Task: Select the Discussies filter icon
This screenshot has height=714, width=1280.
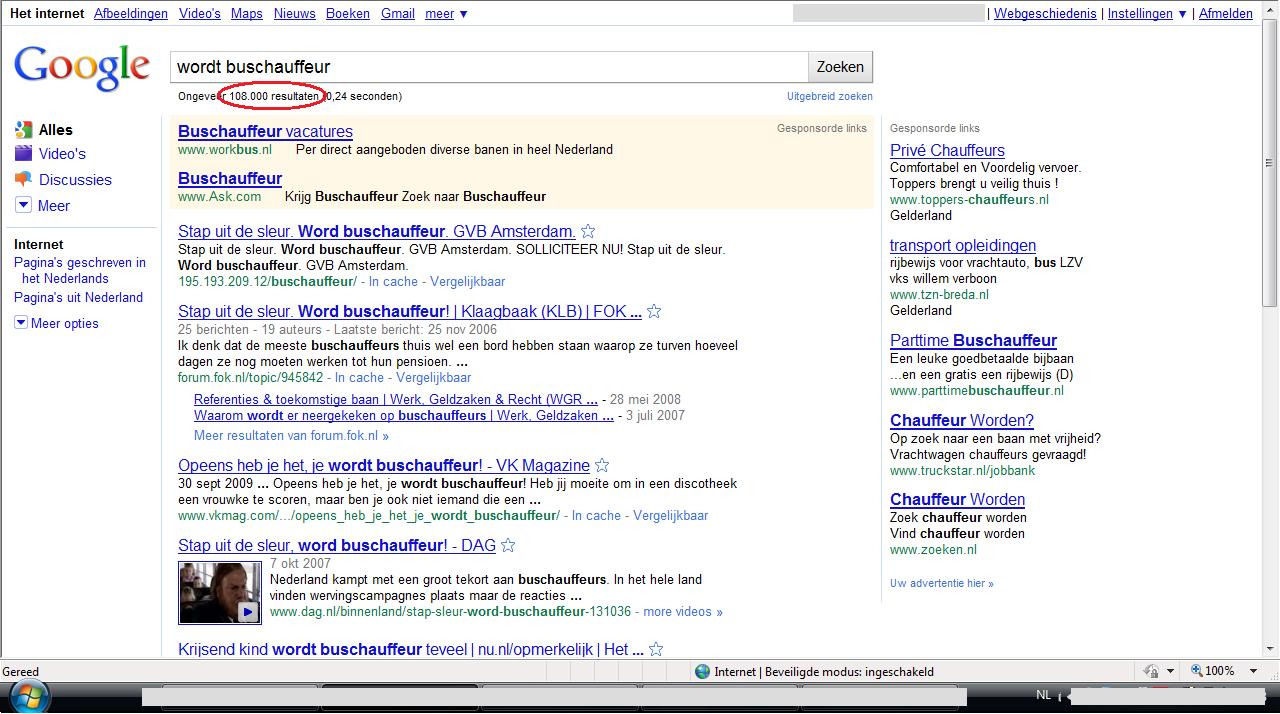Action: 23,179
